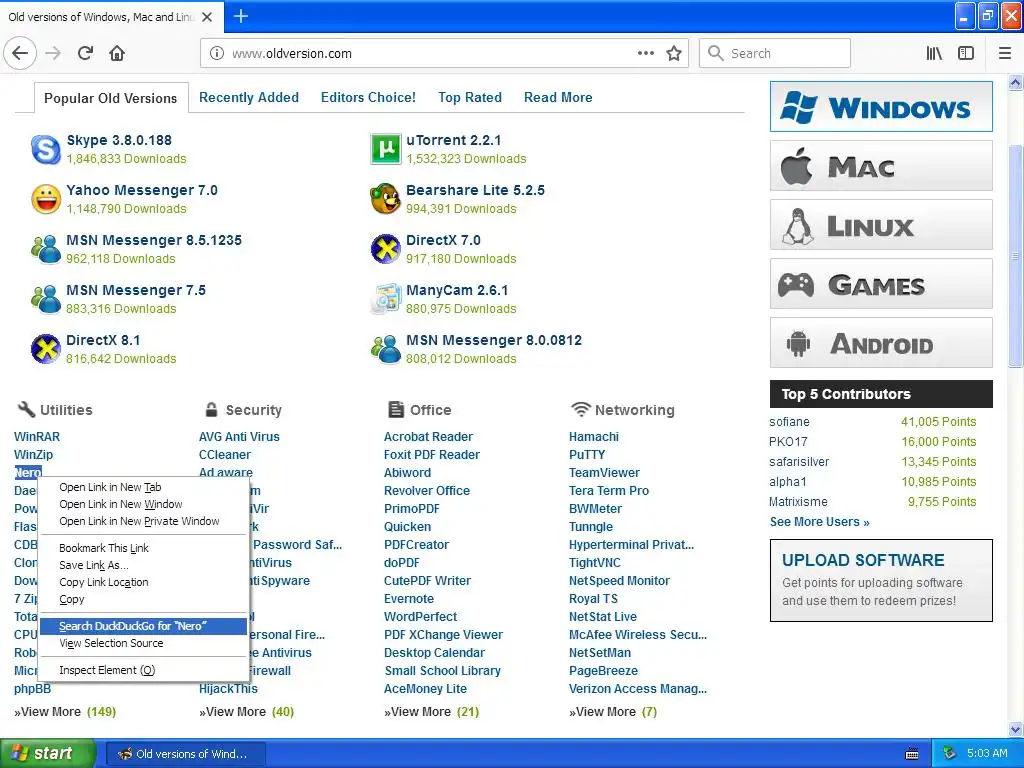Select Popular Old Versions tab
Screen dimensions: 1024x768
pos(110,98)
